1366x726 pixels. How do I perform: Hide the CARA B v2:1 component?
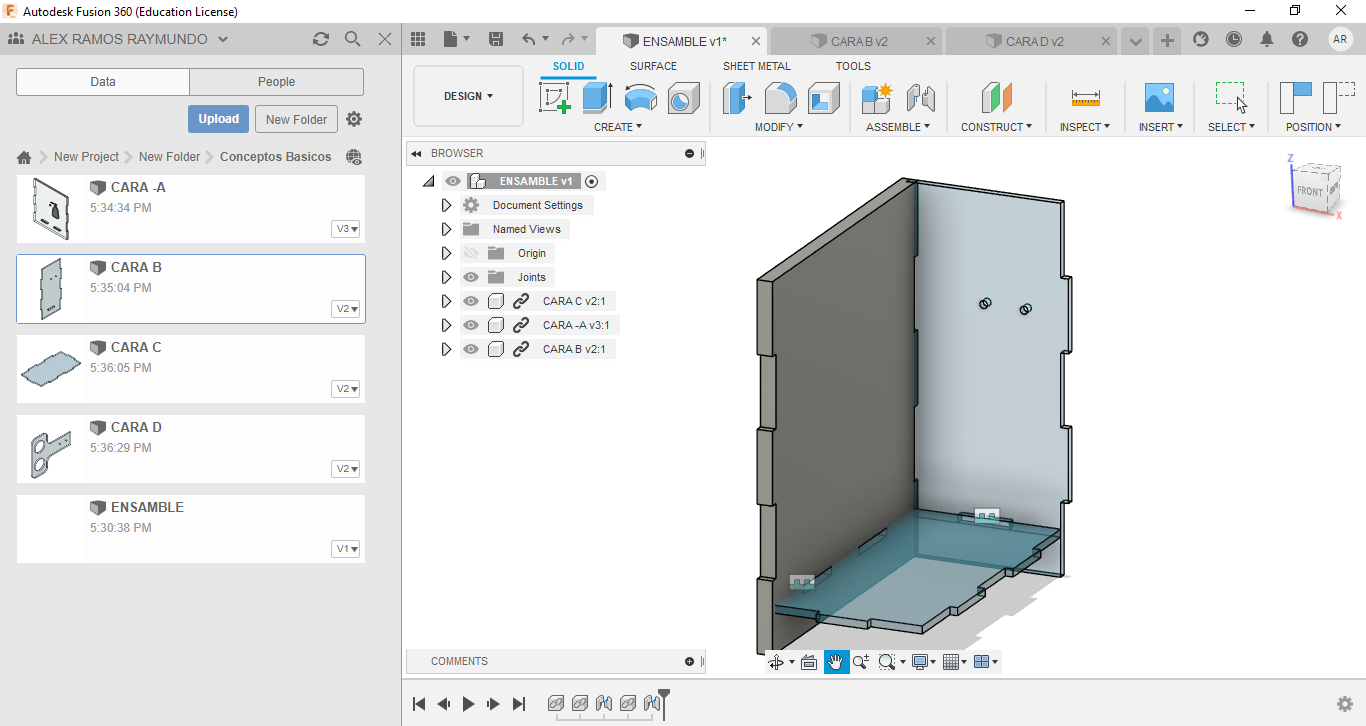(471, 349)
